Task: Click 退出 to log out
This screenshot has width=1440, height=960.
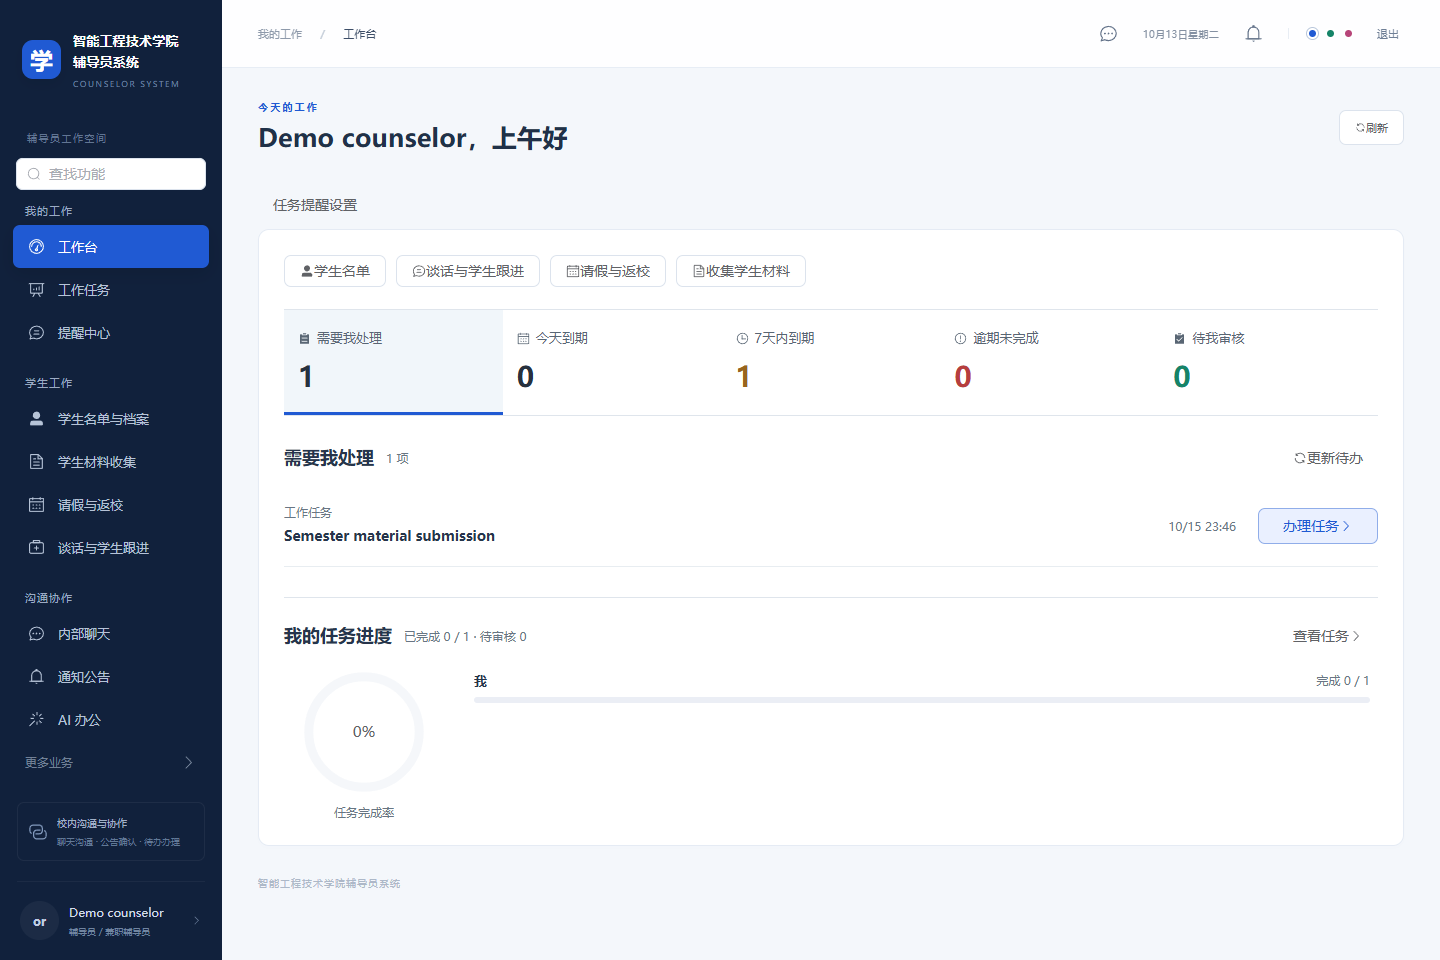Action: click(1387, 34)
